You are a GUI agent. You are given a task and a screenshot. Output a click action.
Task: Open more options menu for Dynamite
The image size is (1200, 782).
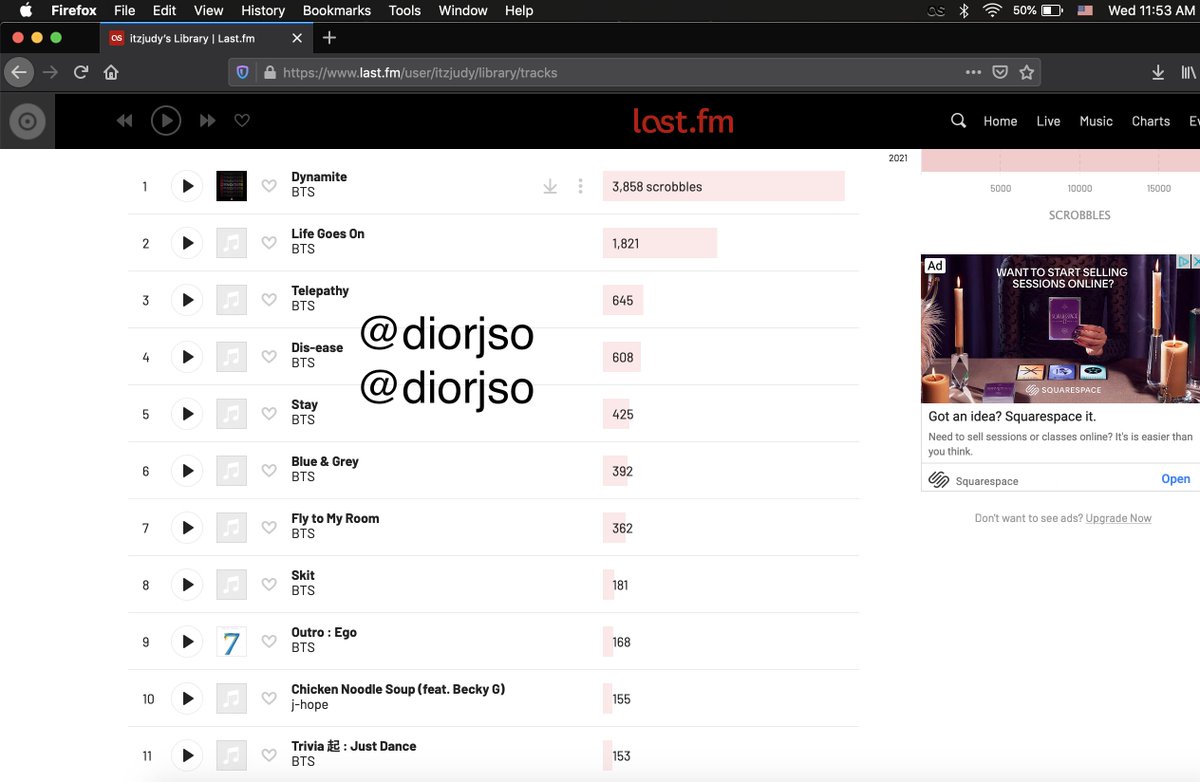pyautogui.click(x=580, y=186)
